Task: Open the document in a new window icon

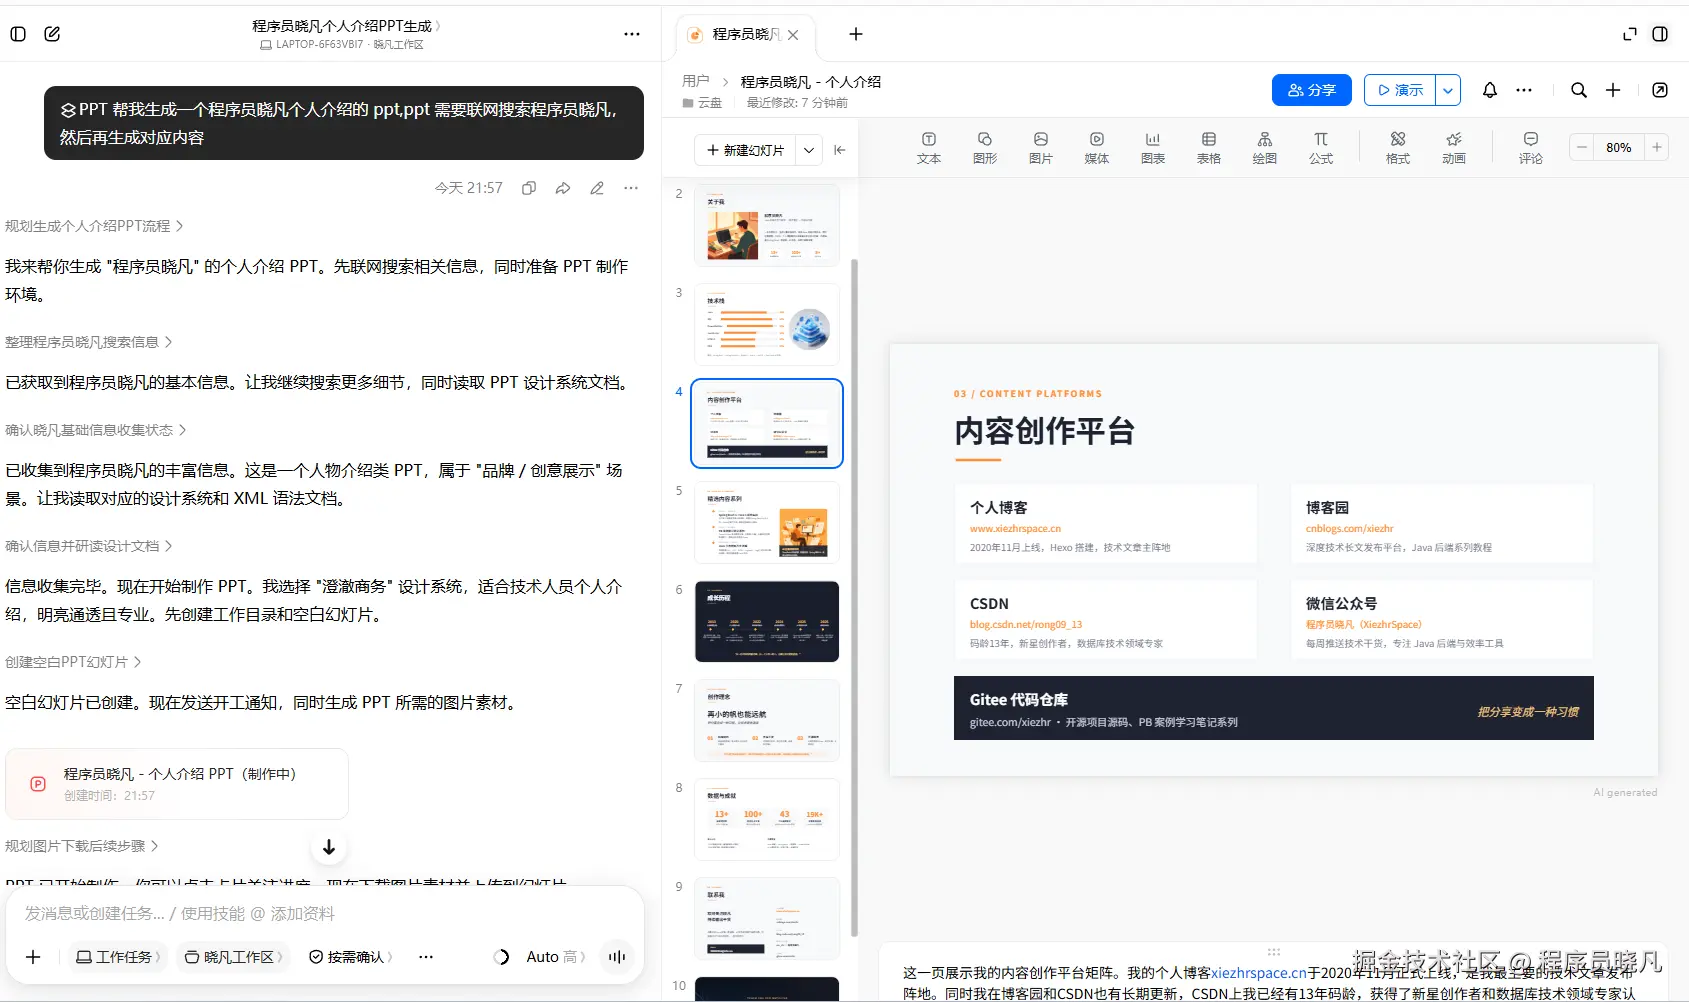Action: point(1660,90)
